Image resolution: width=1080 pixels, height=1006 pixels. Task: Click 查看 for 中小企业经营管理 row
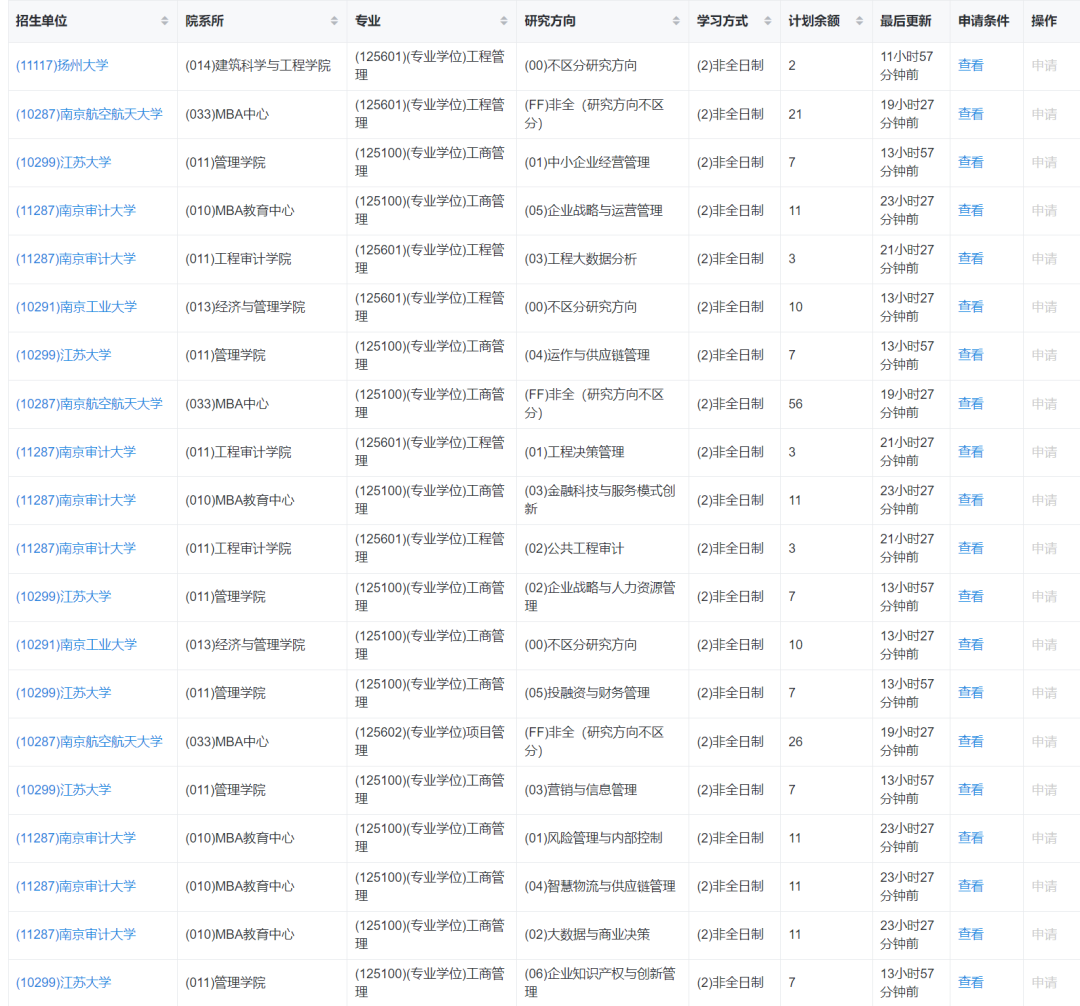970,163
